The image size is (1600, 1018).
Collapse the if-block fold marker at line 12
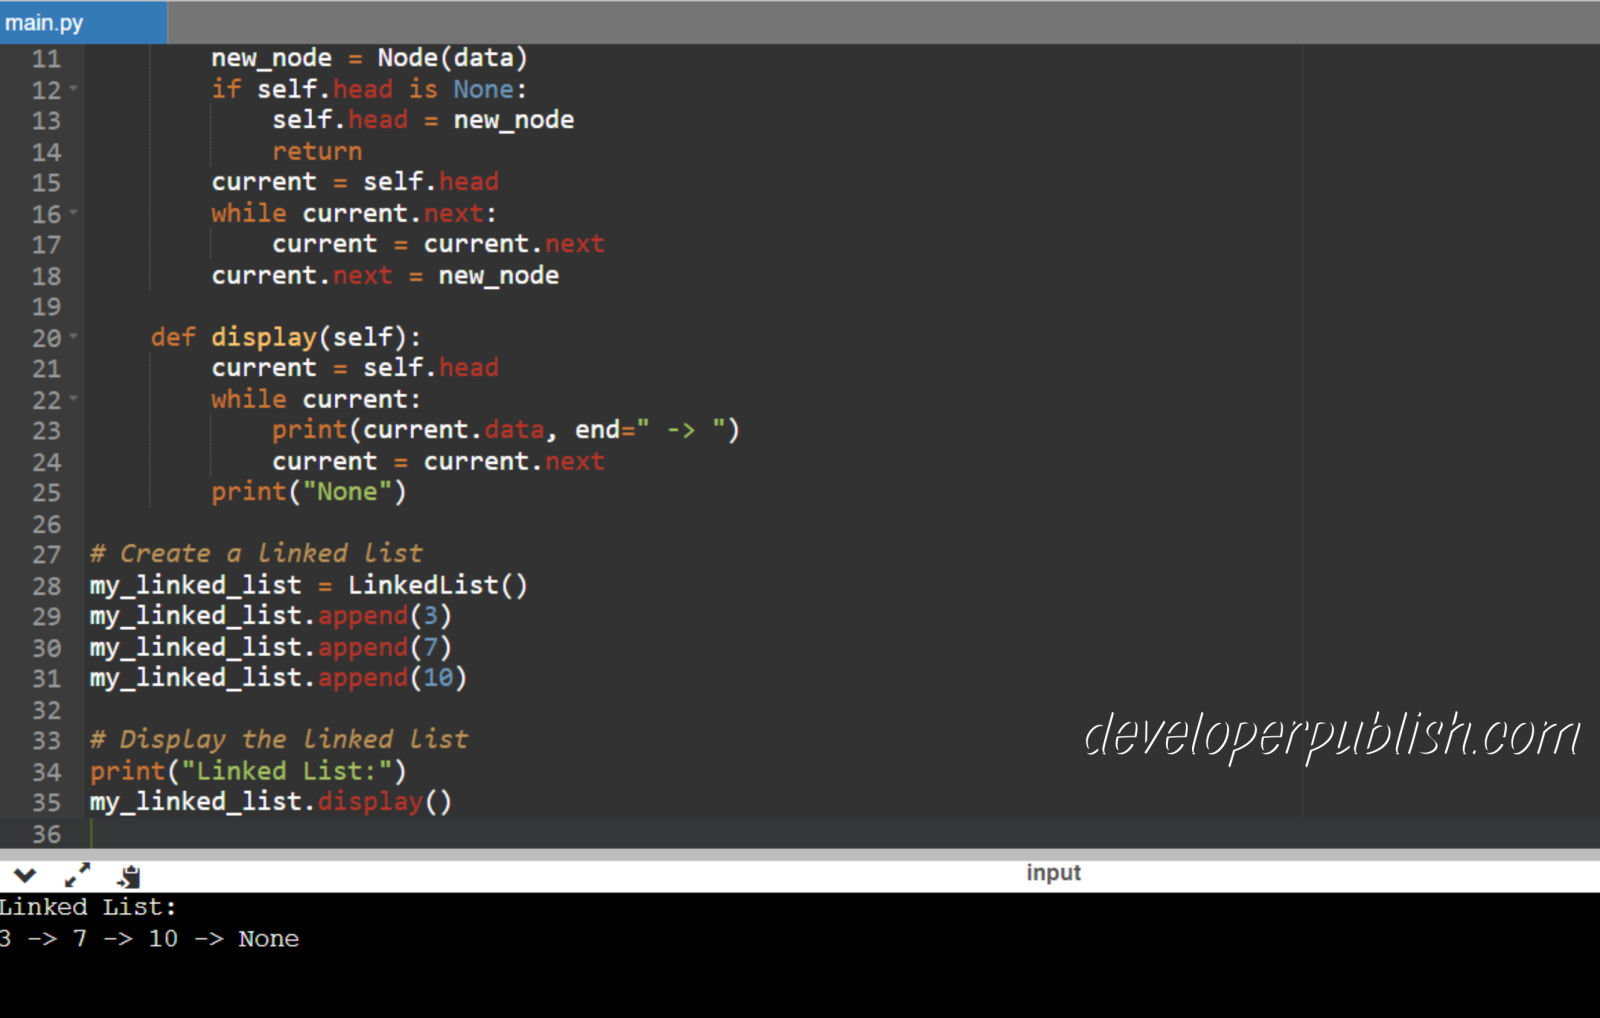(x=73, y=88)
